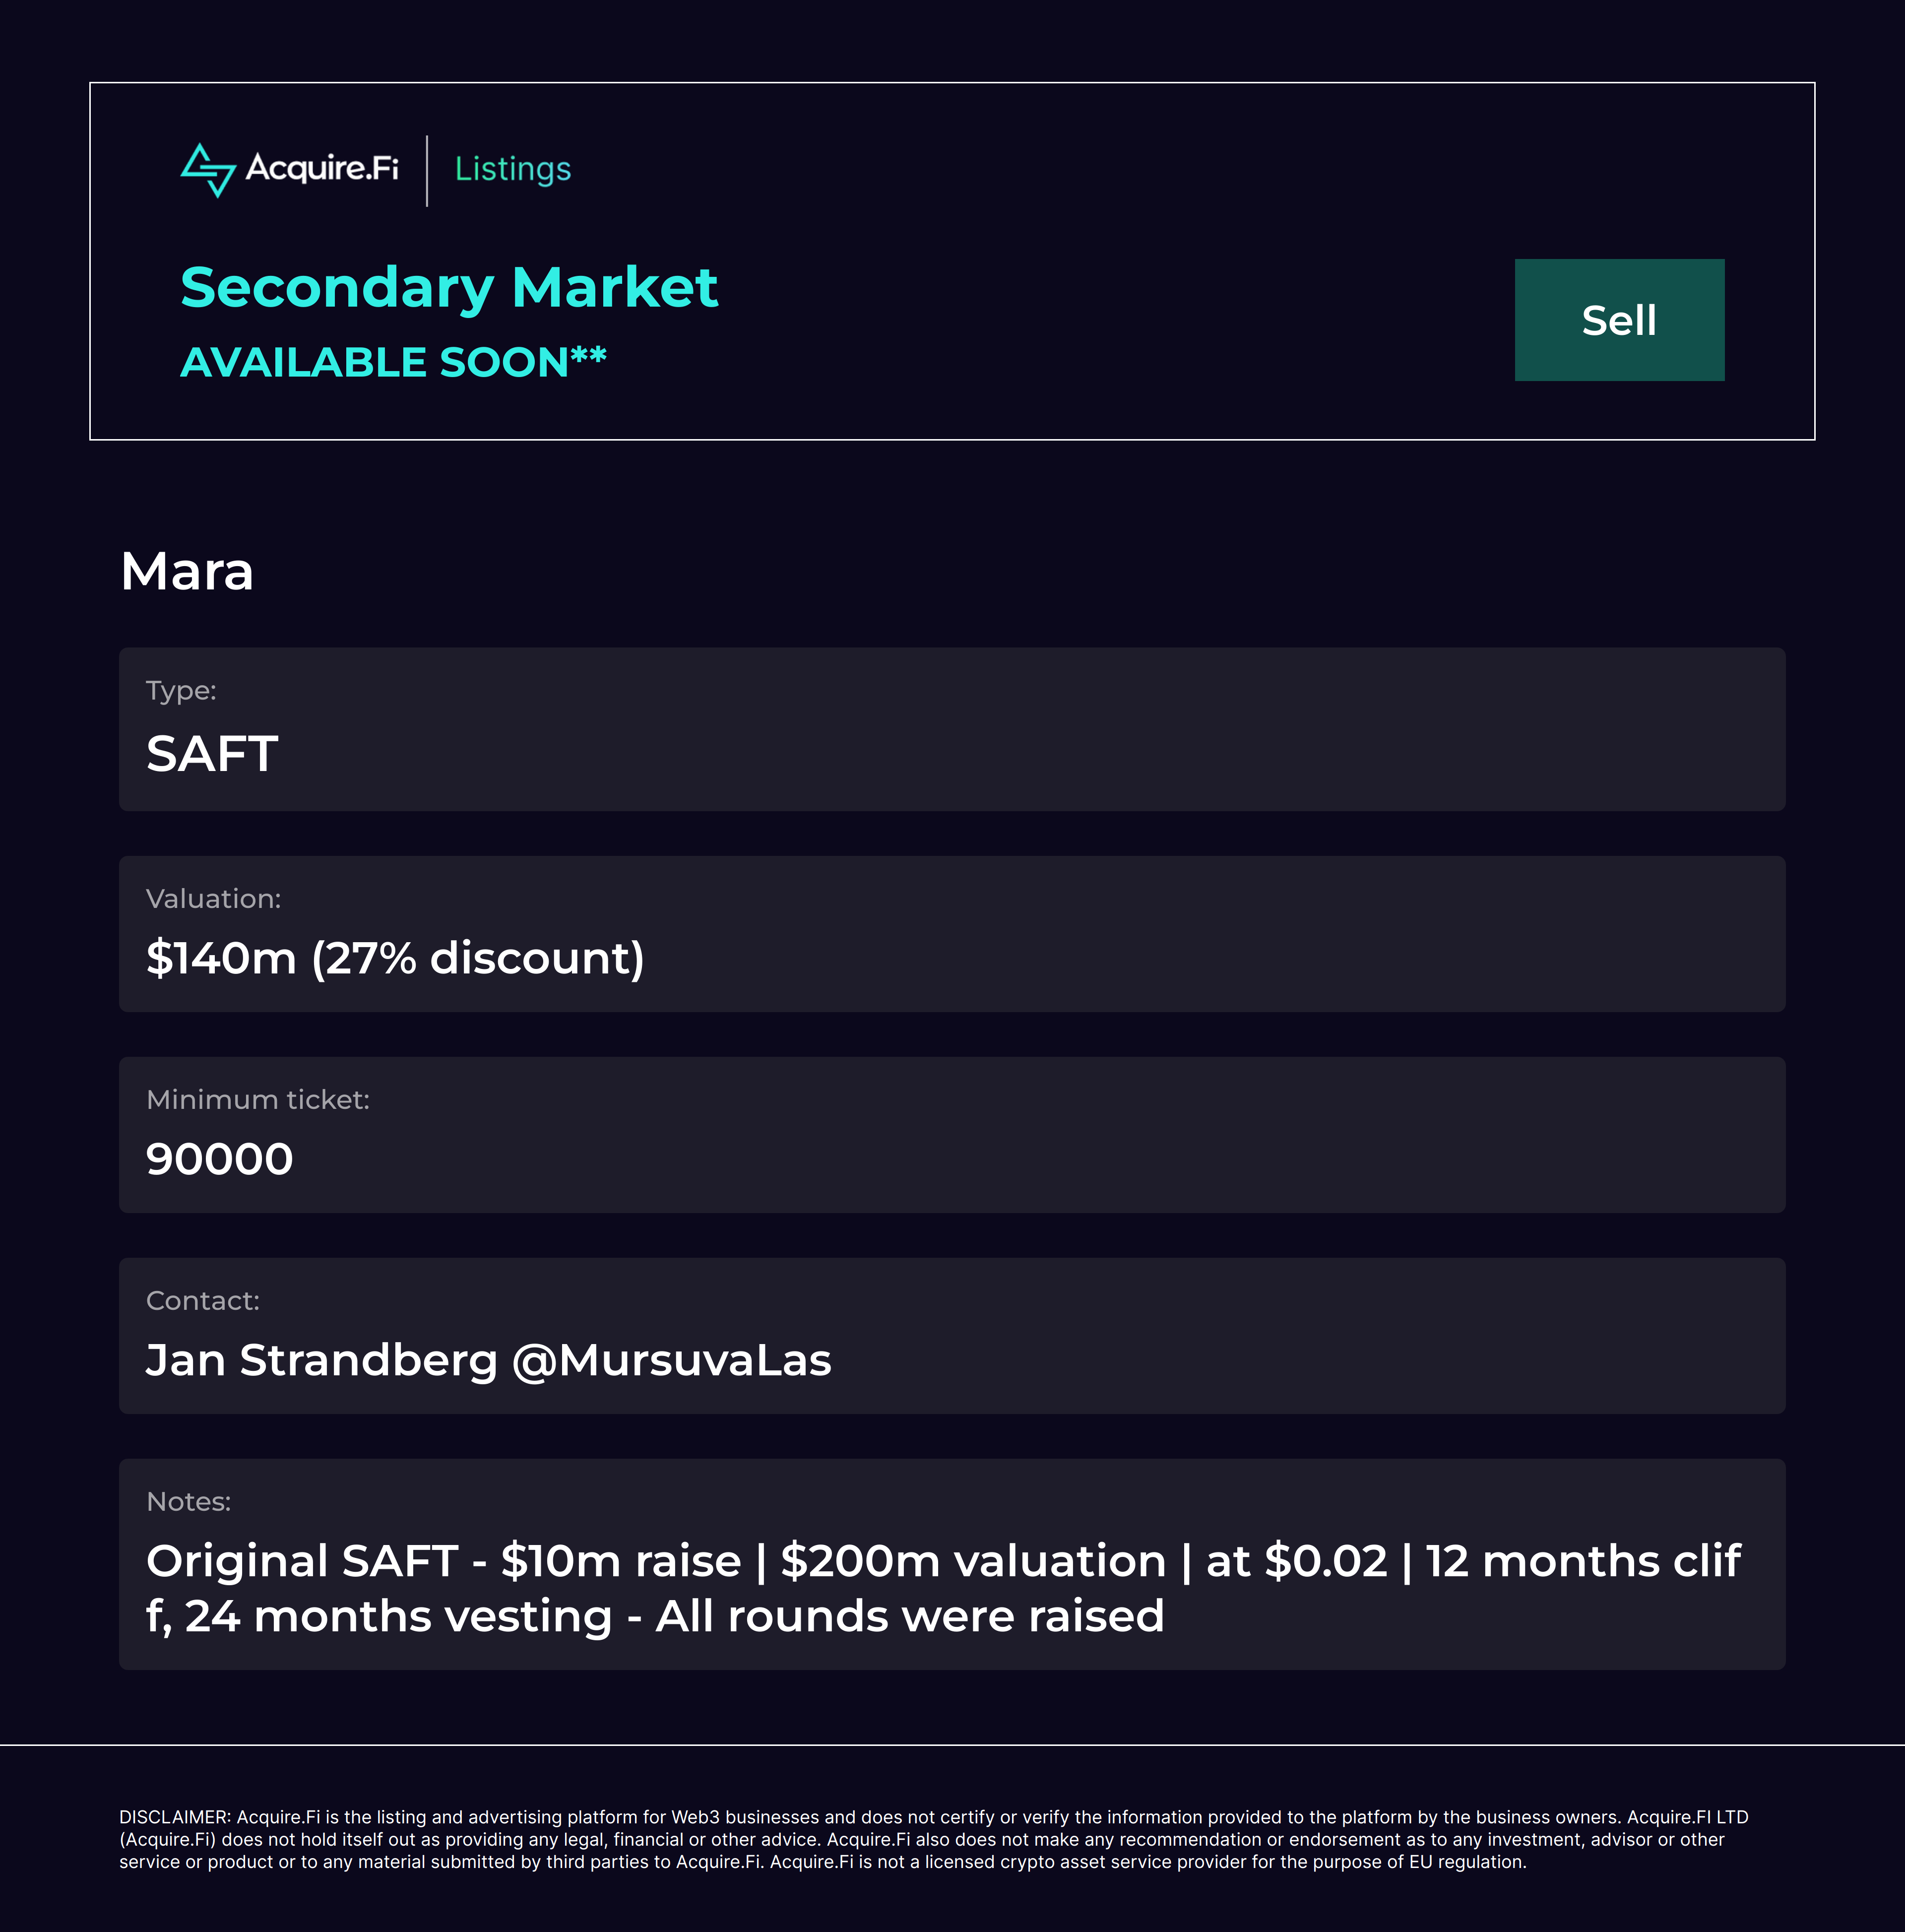1905x1932 pixels.
Task: Click the Contact field label
Action: 203,1301
